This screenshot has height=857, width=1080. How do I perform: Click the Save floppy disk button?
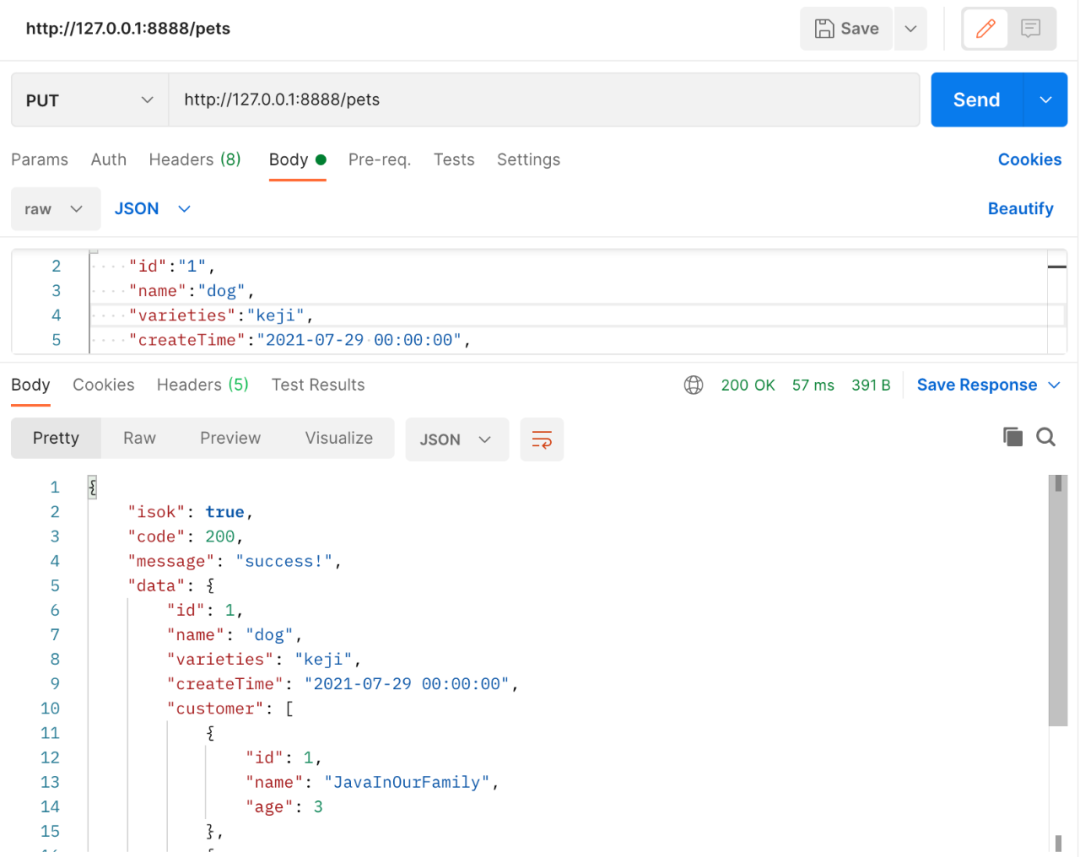847,29
